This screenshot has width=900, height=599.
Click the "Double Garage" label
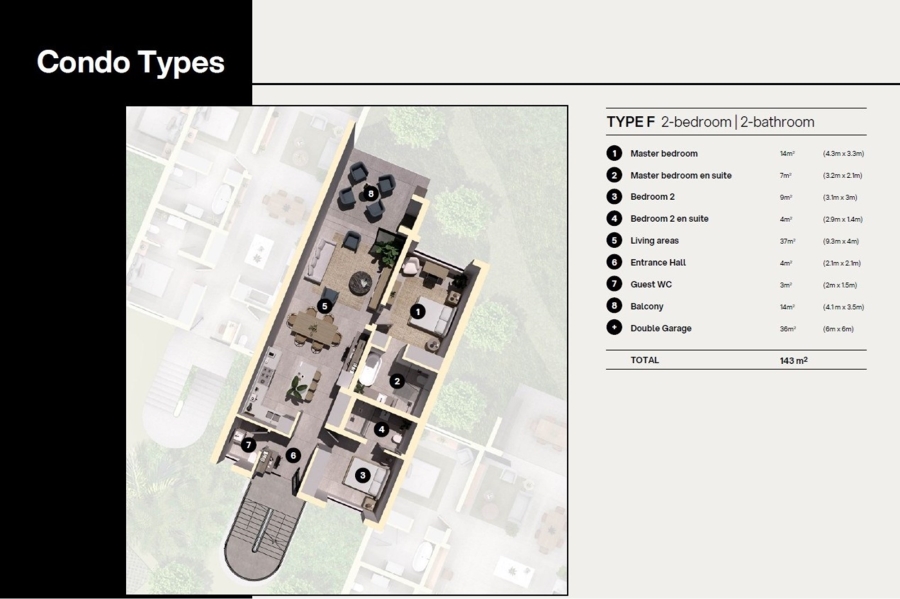click(661, 328)
